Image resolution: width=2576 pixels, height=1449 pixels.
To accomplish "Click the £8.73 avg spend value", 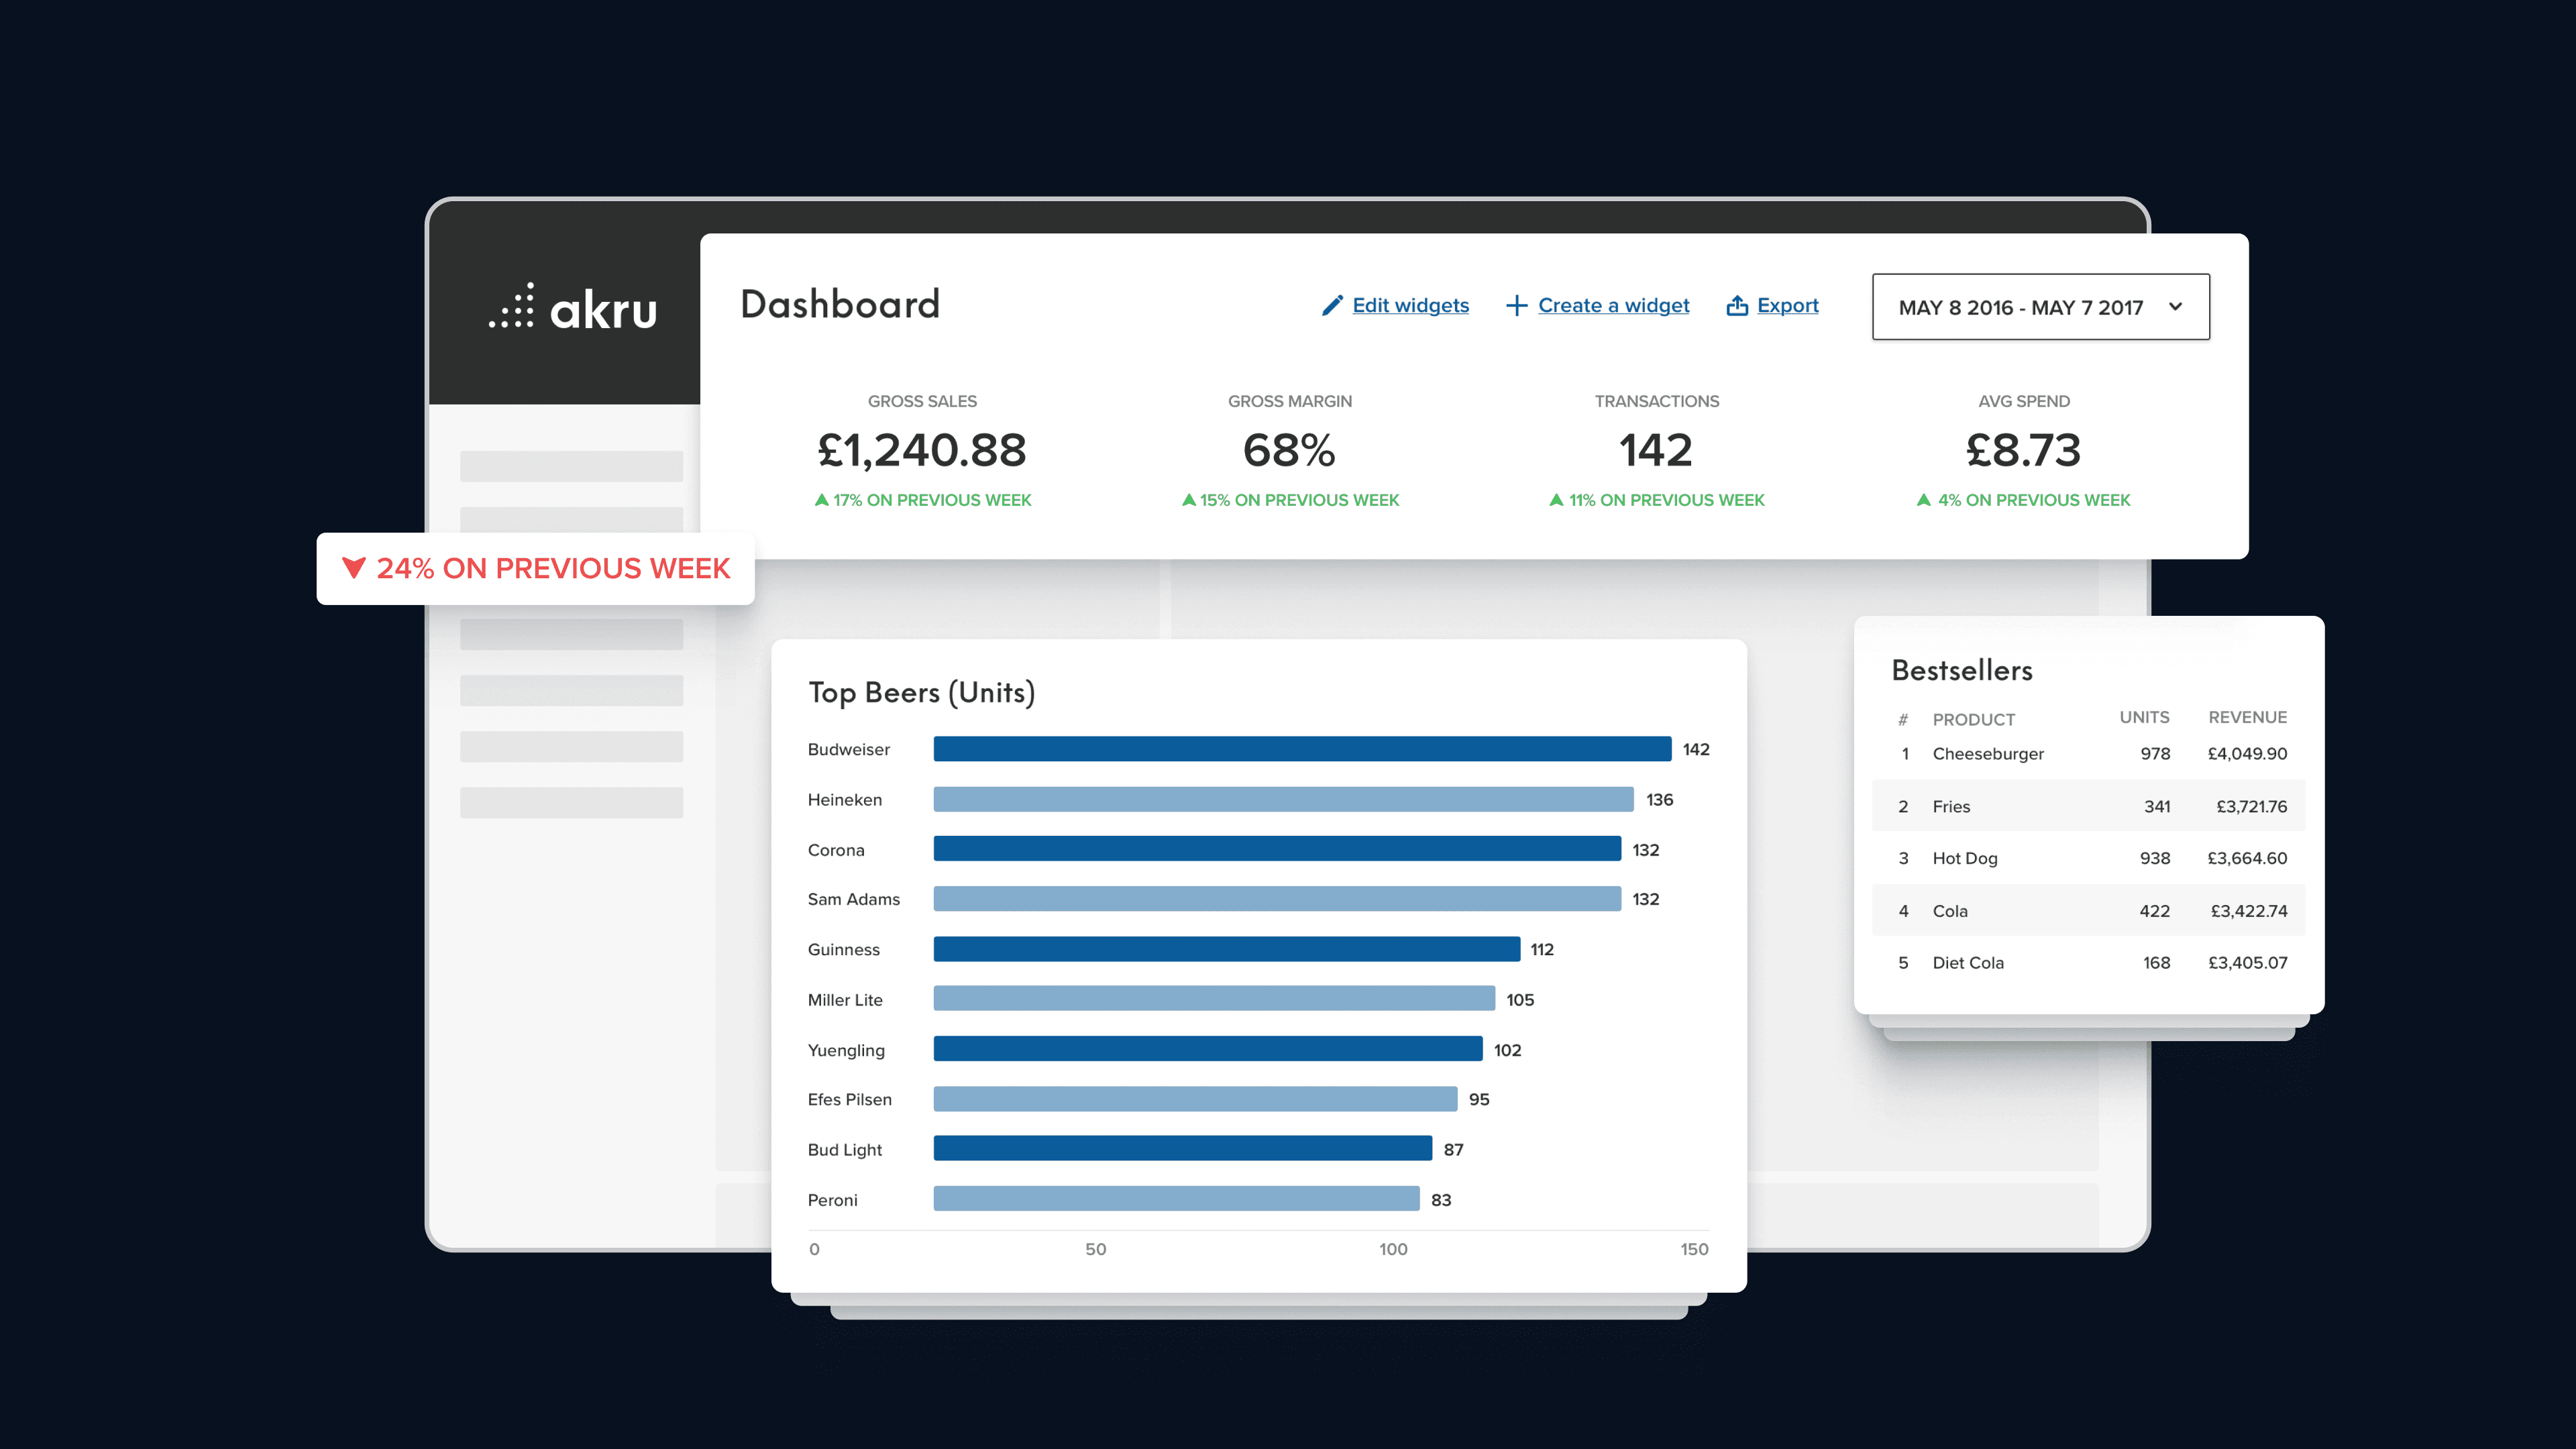I will (x=2023, y=450).
